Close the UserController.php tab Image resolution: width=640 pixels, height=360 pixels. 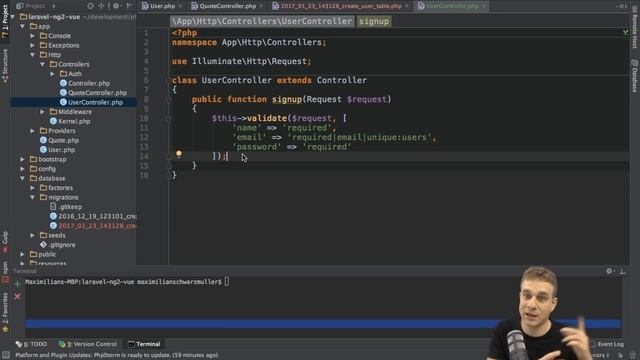coord(484,6)
